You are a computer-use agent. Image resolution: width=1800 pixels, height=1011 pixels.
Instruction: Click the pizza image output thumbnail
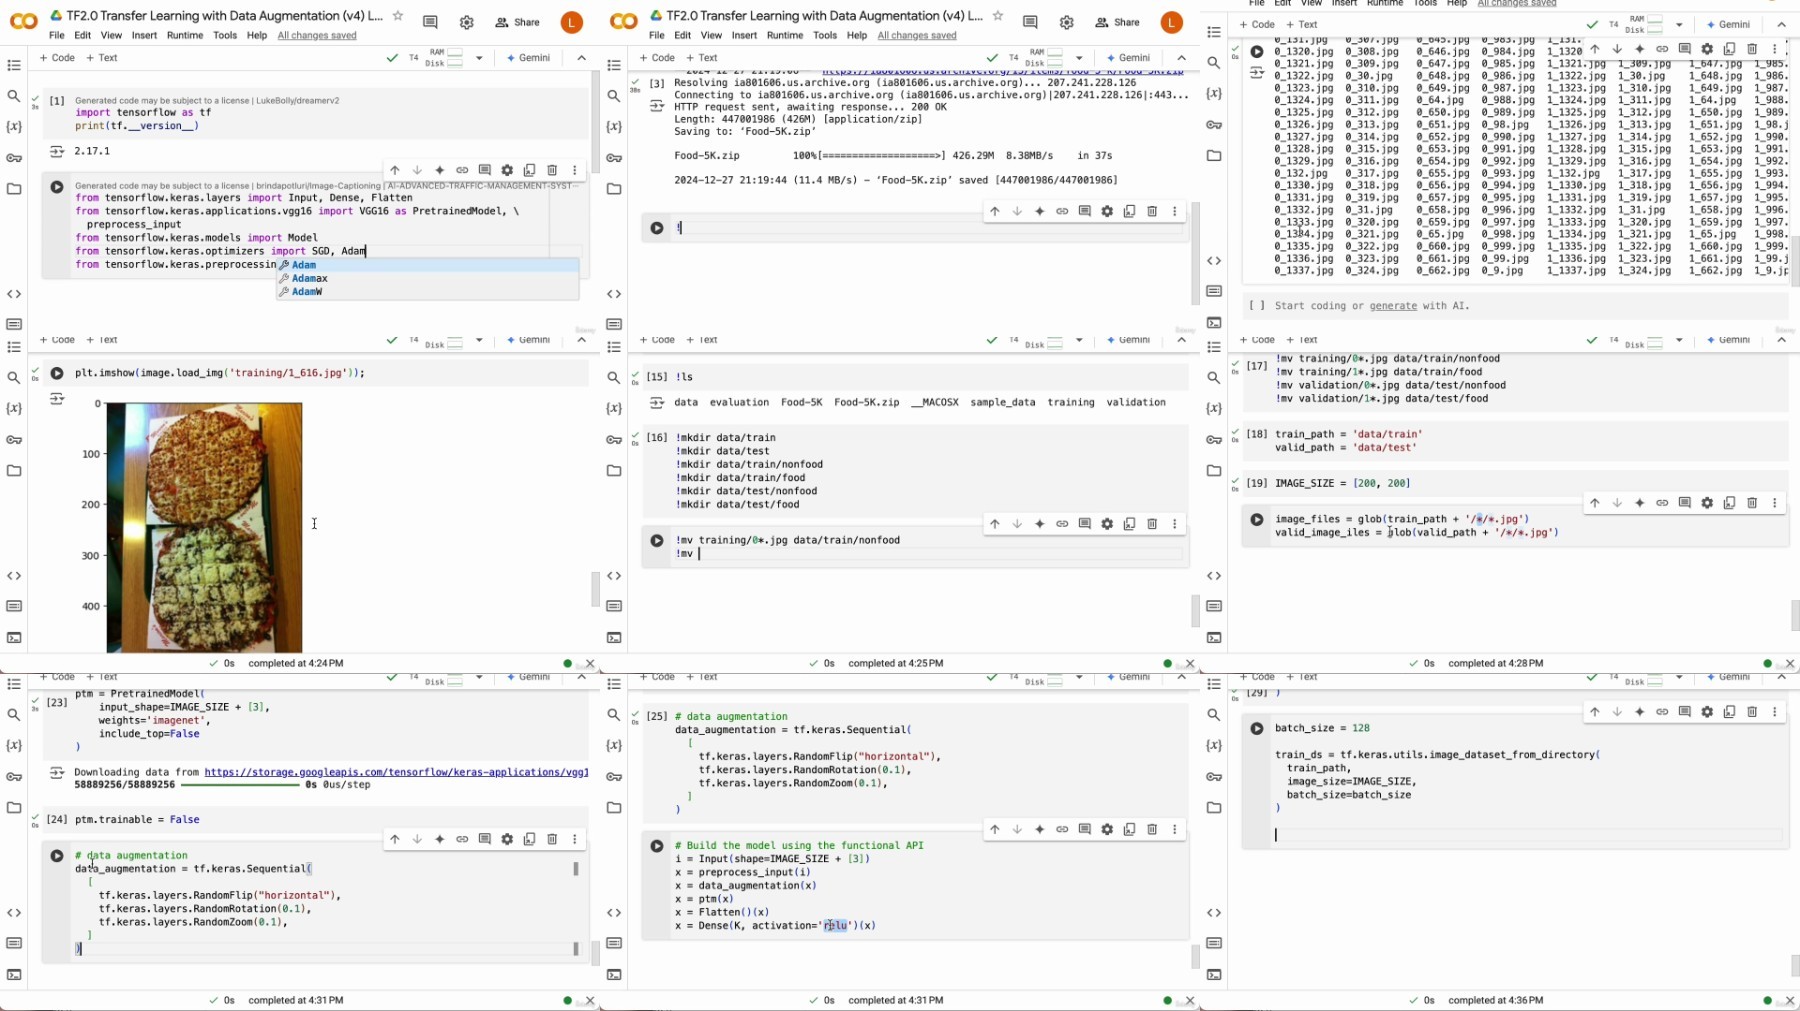click(x=204, y=528)
